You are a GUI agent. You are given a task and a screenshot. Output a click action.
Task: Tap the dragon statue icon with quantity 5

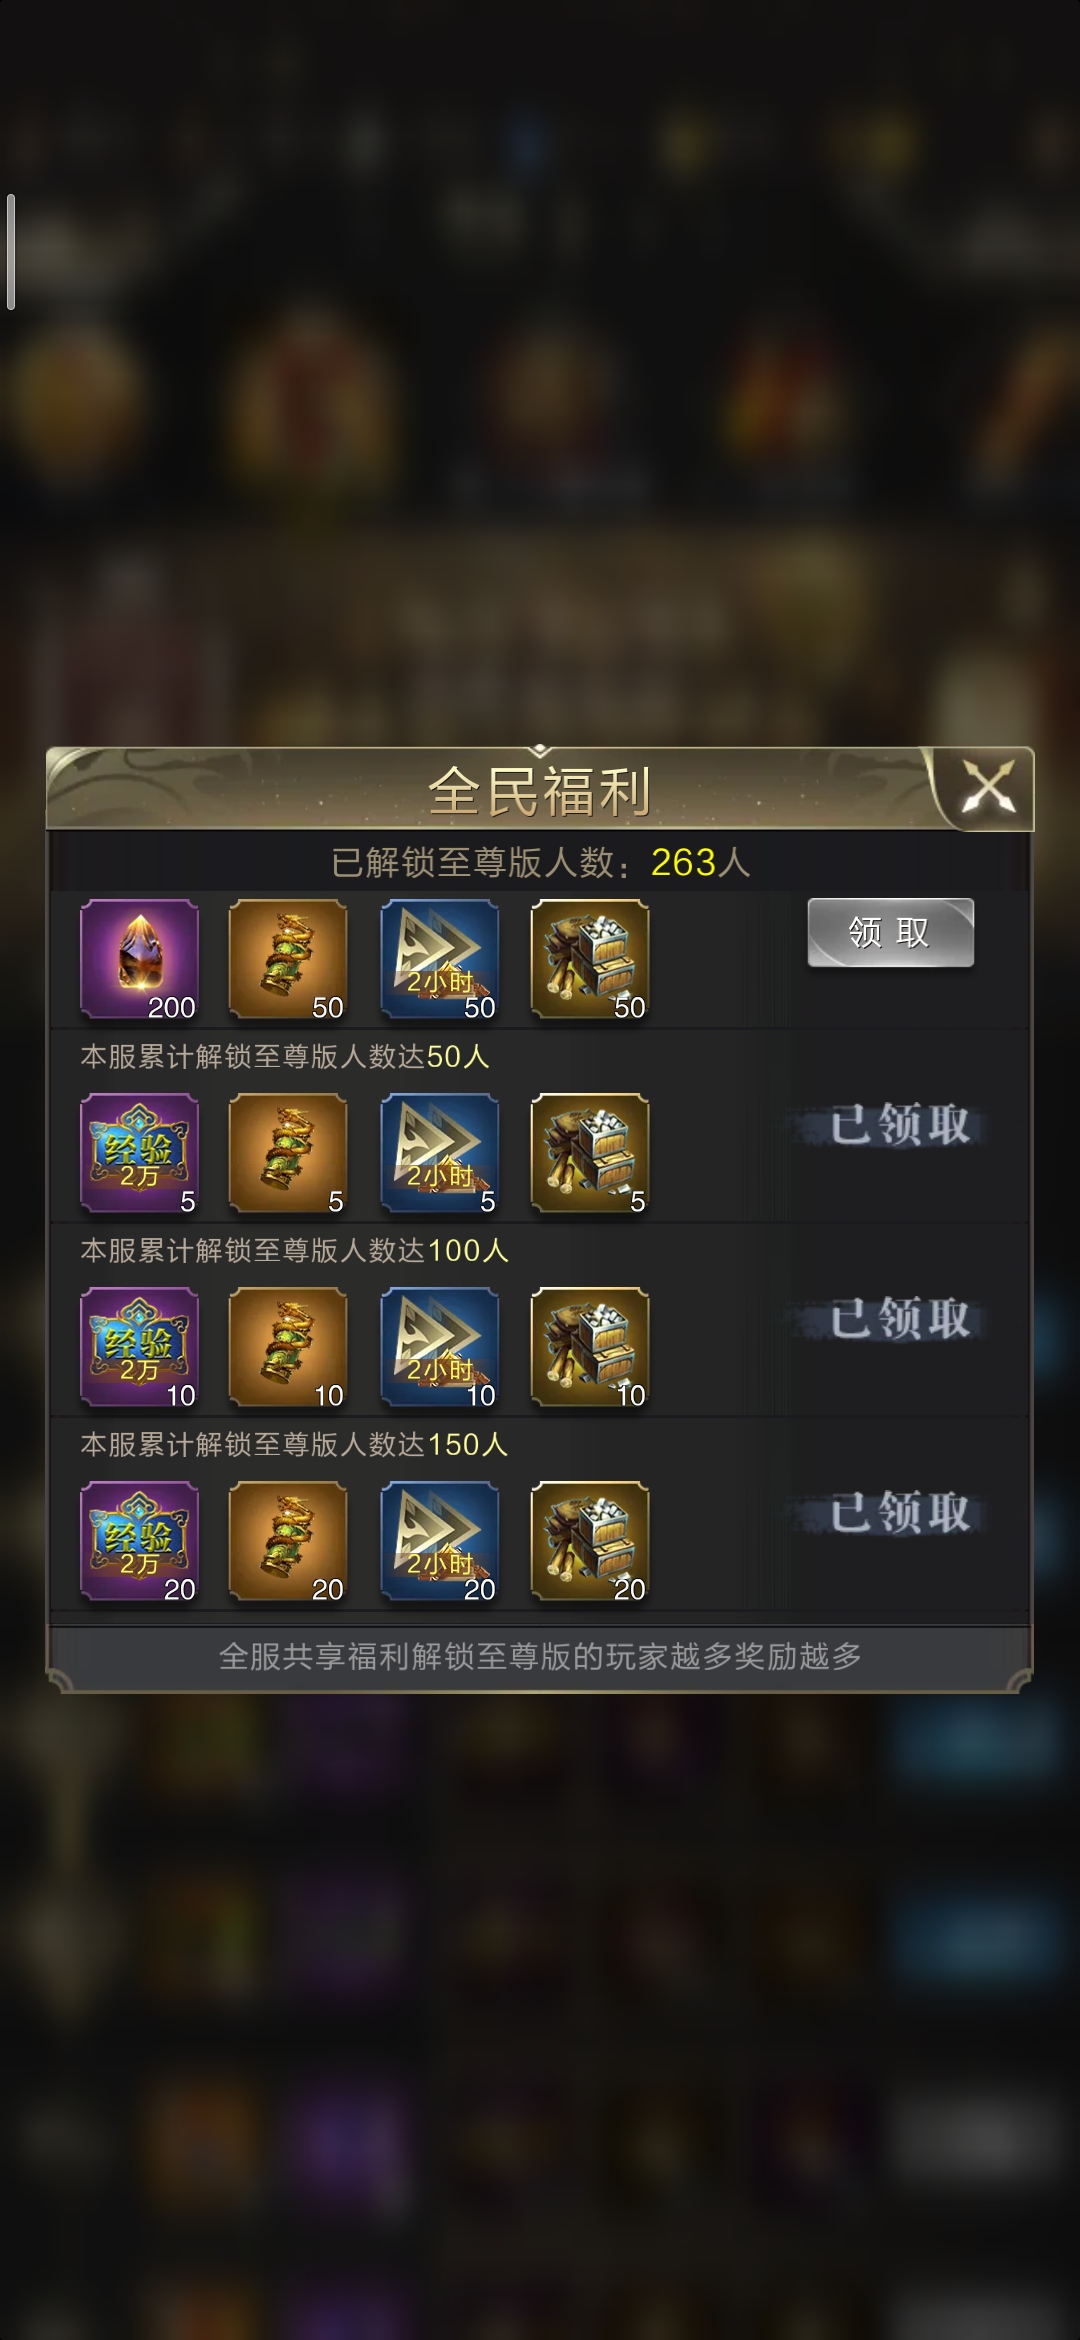pos(288,1153)
